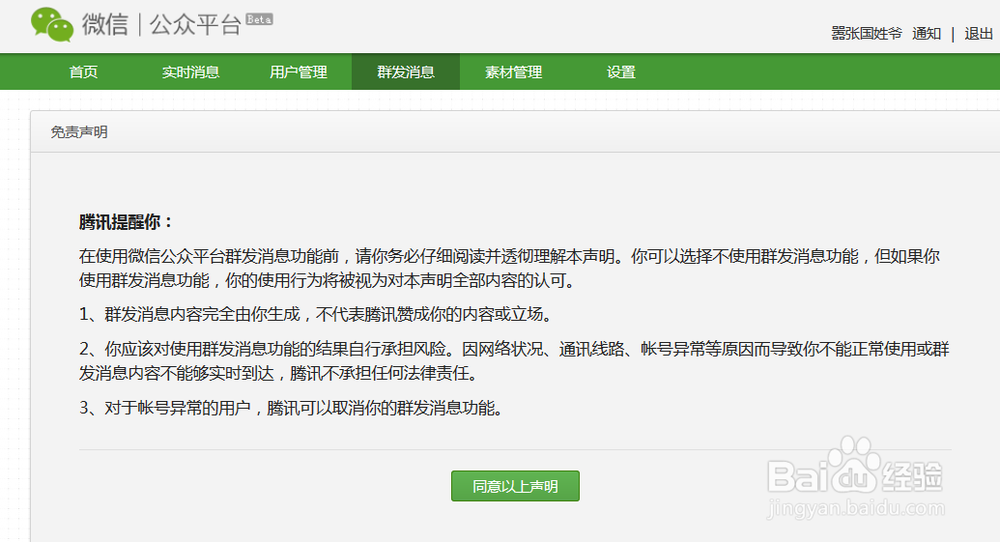Click the WeChat logo icon
This screenshot has height=542, width=1000.
[x=52, y=25]
